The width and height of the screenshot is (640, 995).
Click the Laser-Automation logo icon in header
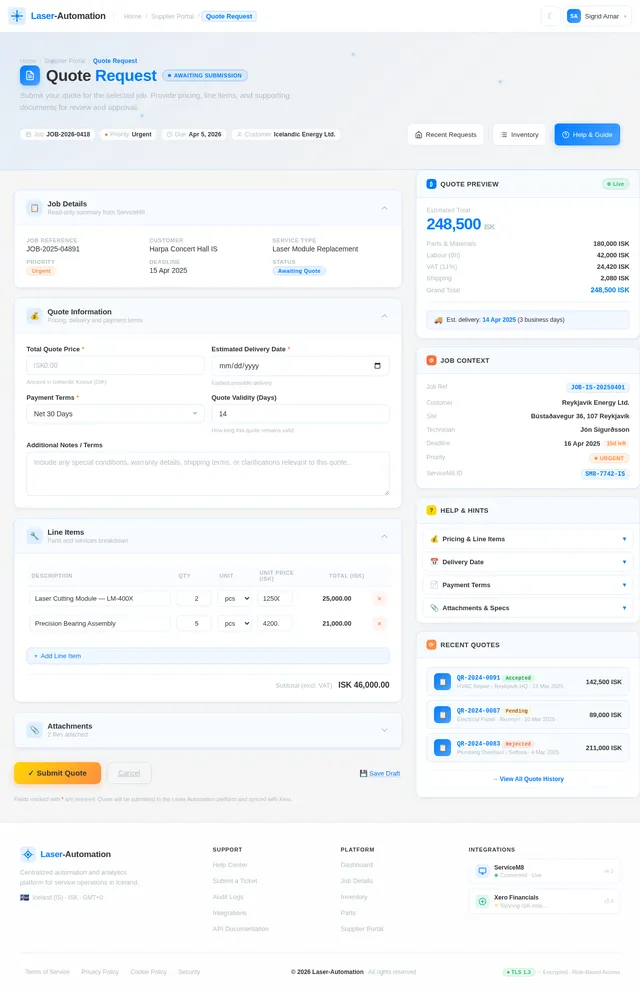(17, 16)
